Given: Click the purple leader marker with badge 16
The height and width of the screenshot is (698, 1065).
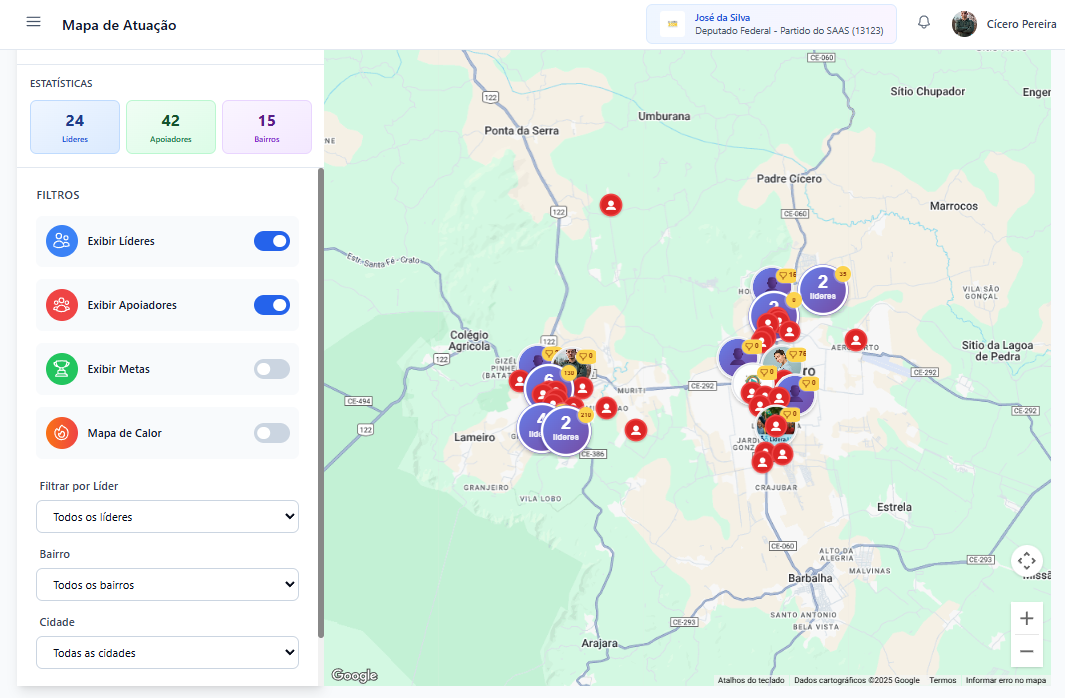Looking at the screenshot, I should coord(772,280).
